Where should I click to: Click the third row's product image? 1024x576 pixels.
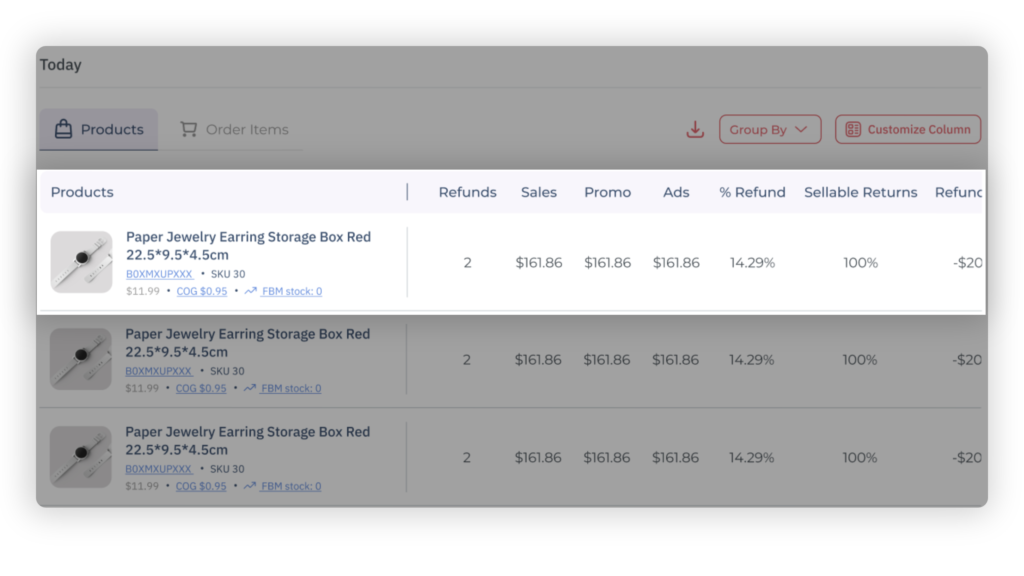pos(81,457)
